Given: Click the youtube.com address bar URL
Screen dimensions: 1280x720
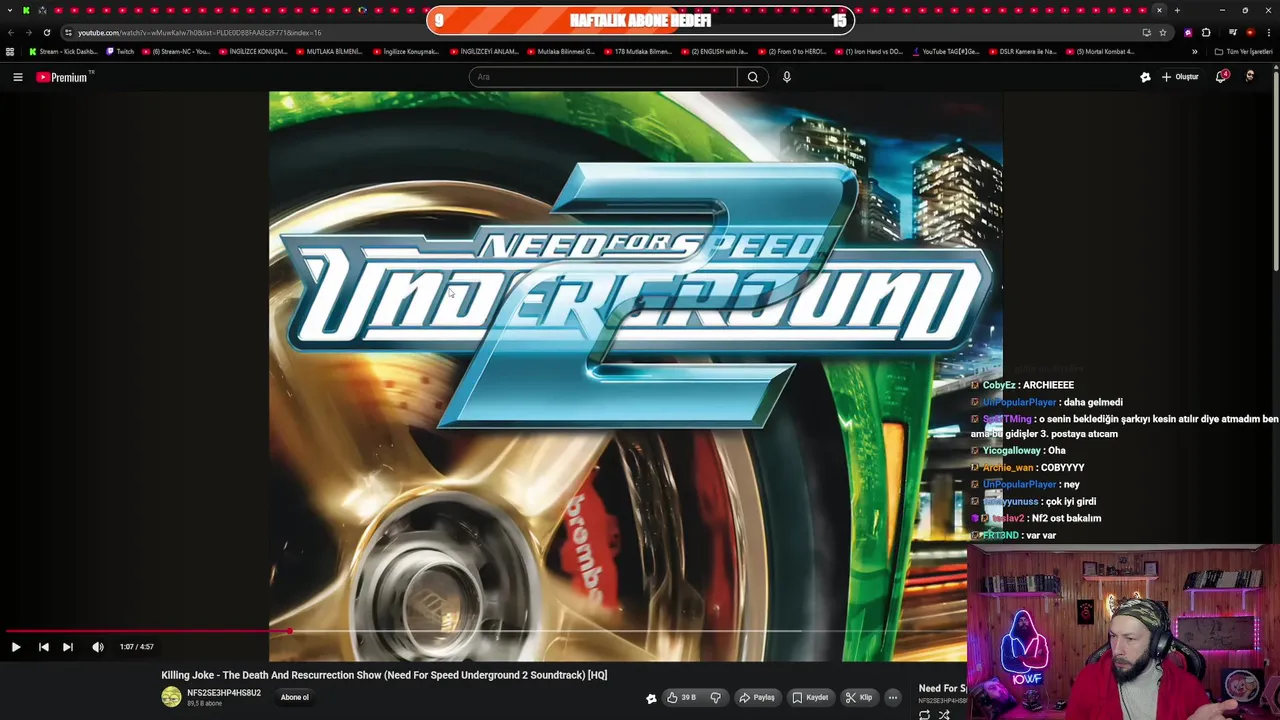Looking at the screenshot, I should (x=199, y=32).
